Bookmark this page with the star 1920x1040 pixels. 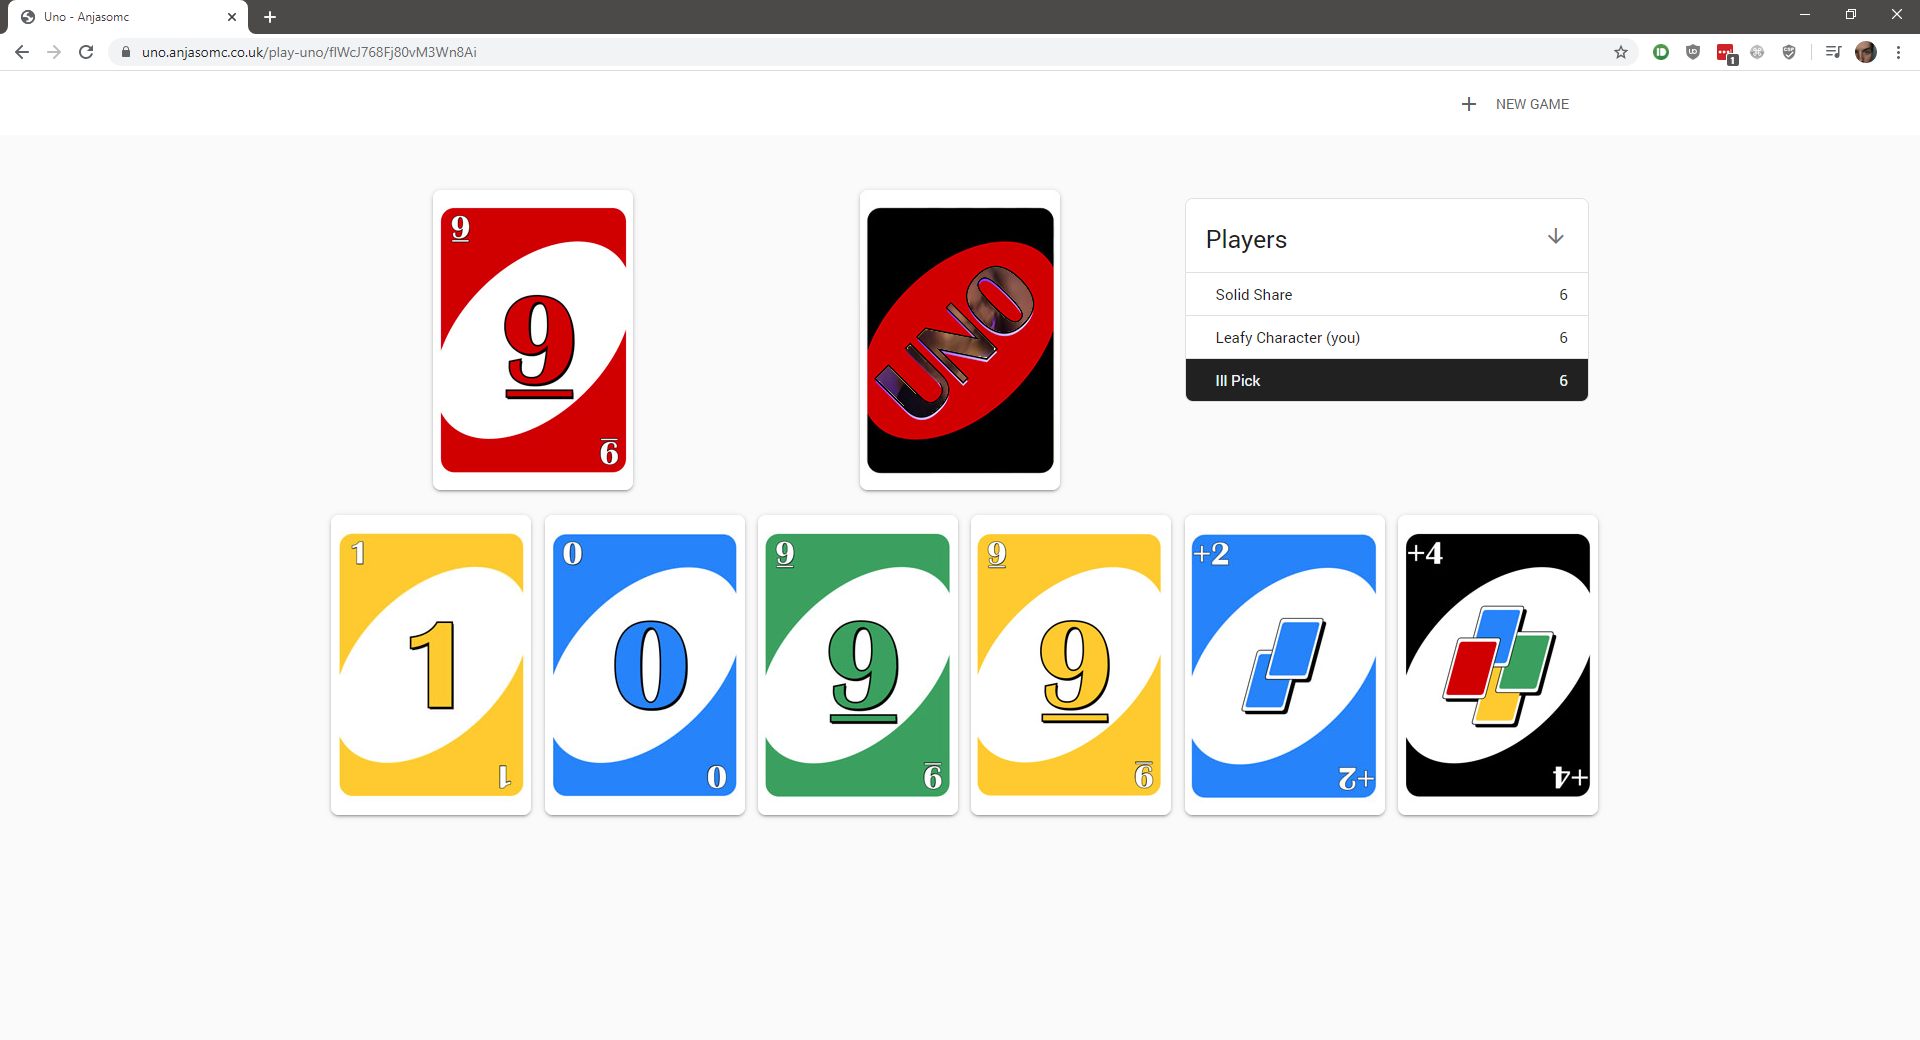[1621, 52]
